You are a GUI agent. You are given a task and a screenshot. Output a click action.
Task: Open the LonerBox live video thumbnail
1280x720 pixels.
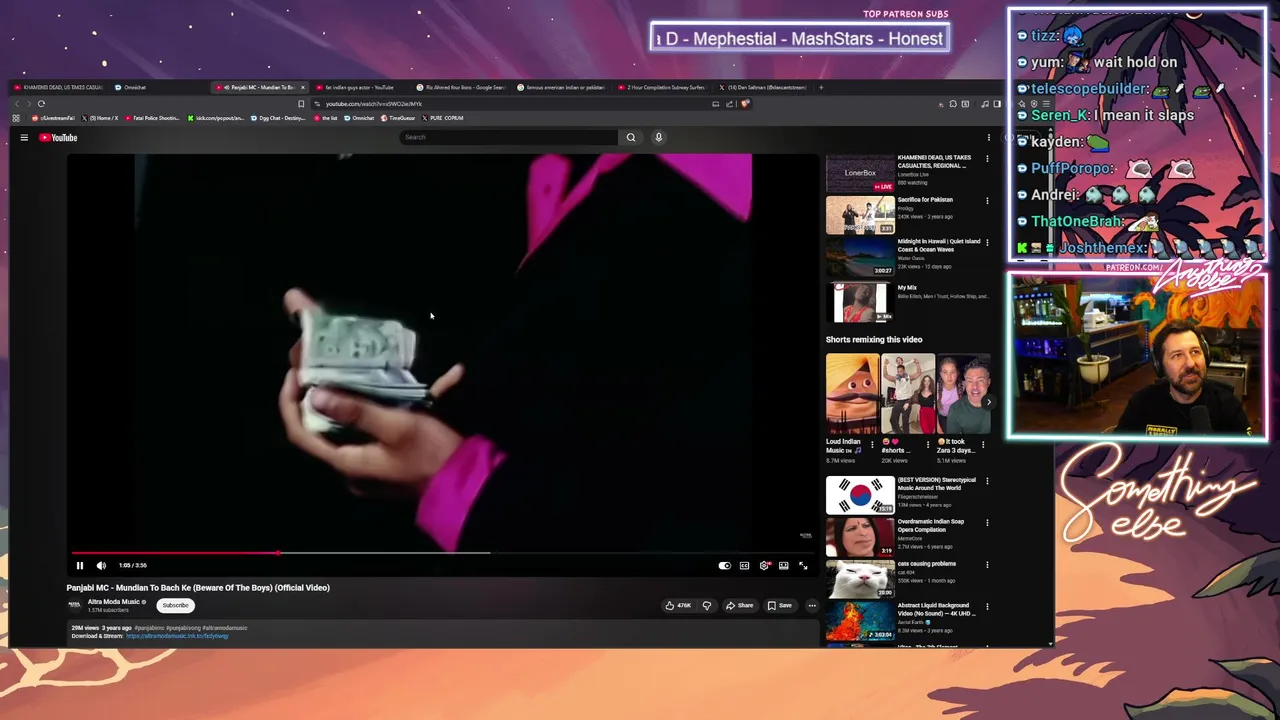pyautogui.click(x=860, y=172)
